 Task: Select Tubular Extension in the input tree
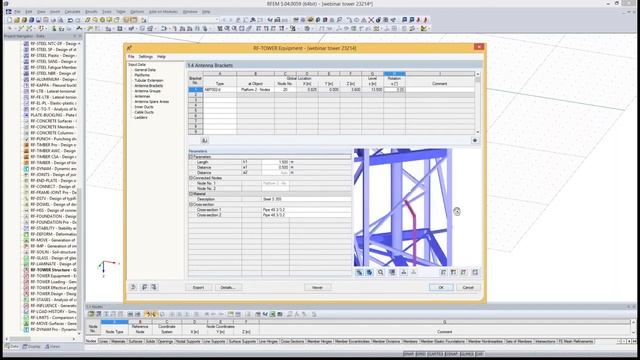[x=149, y=80]
